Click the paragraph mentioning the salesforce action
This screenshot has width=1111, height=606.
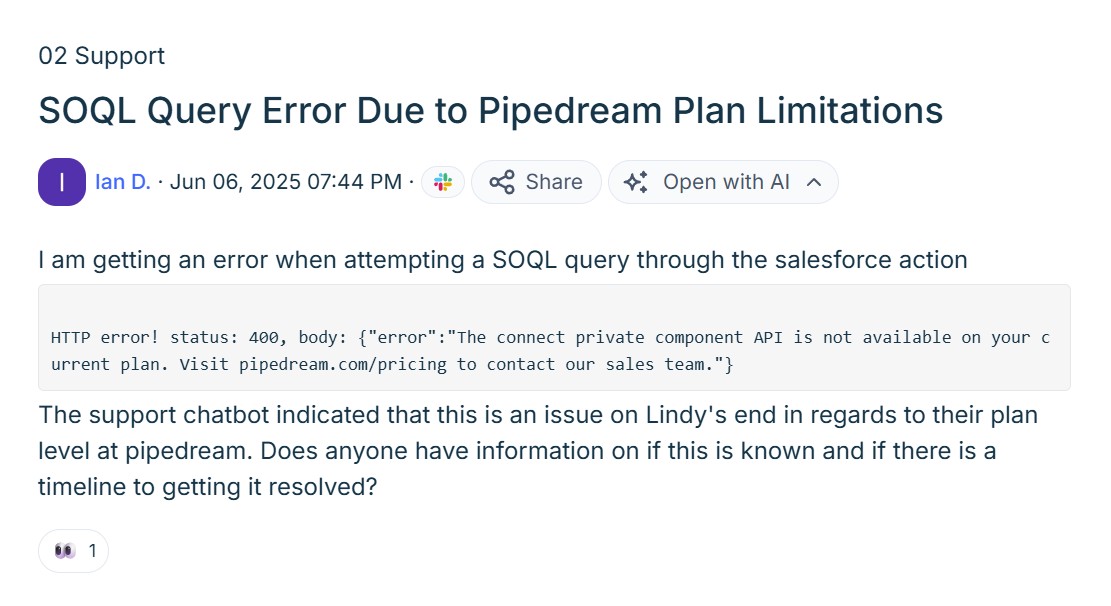pos(502,259)
